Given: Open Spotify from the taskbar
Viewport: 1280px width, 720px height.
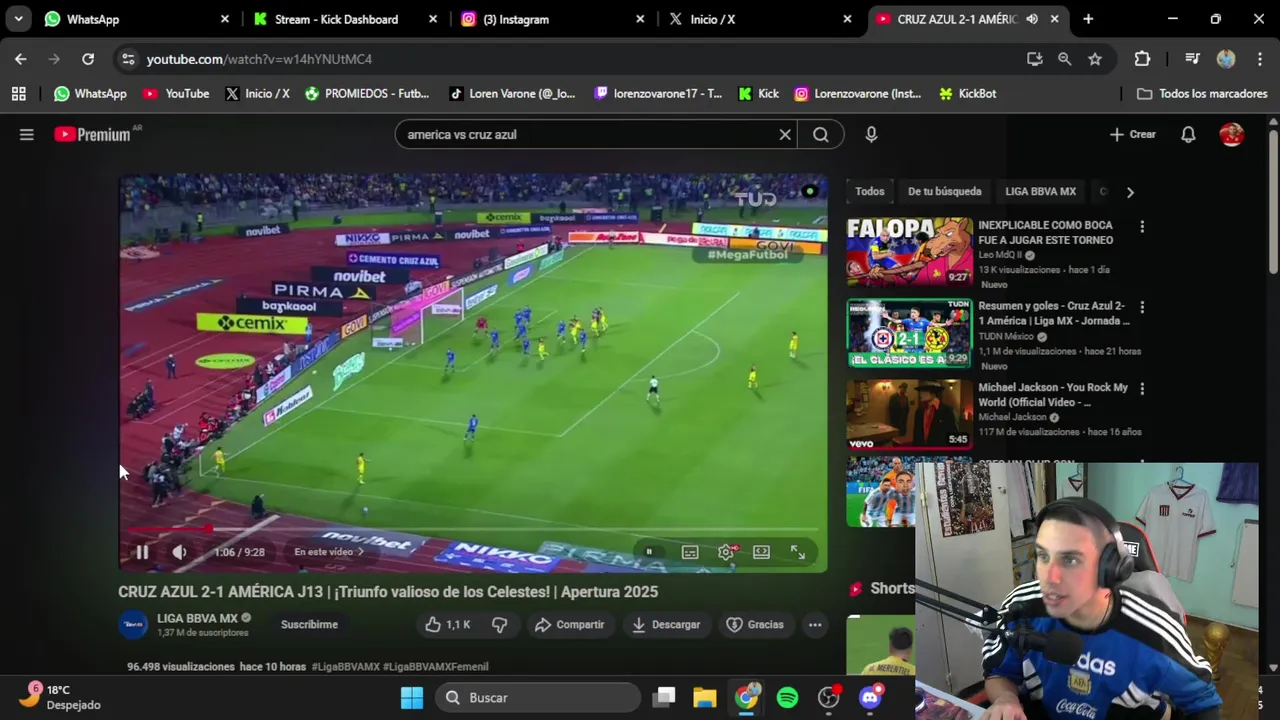Looking at the screenshot, I should tap(787, 697).
